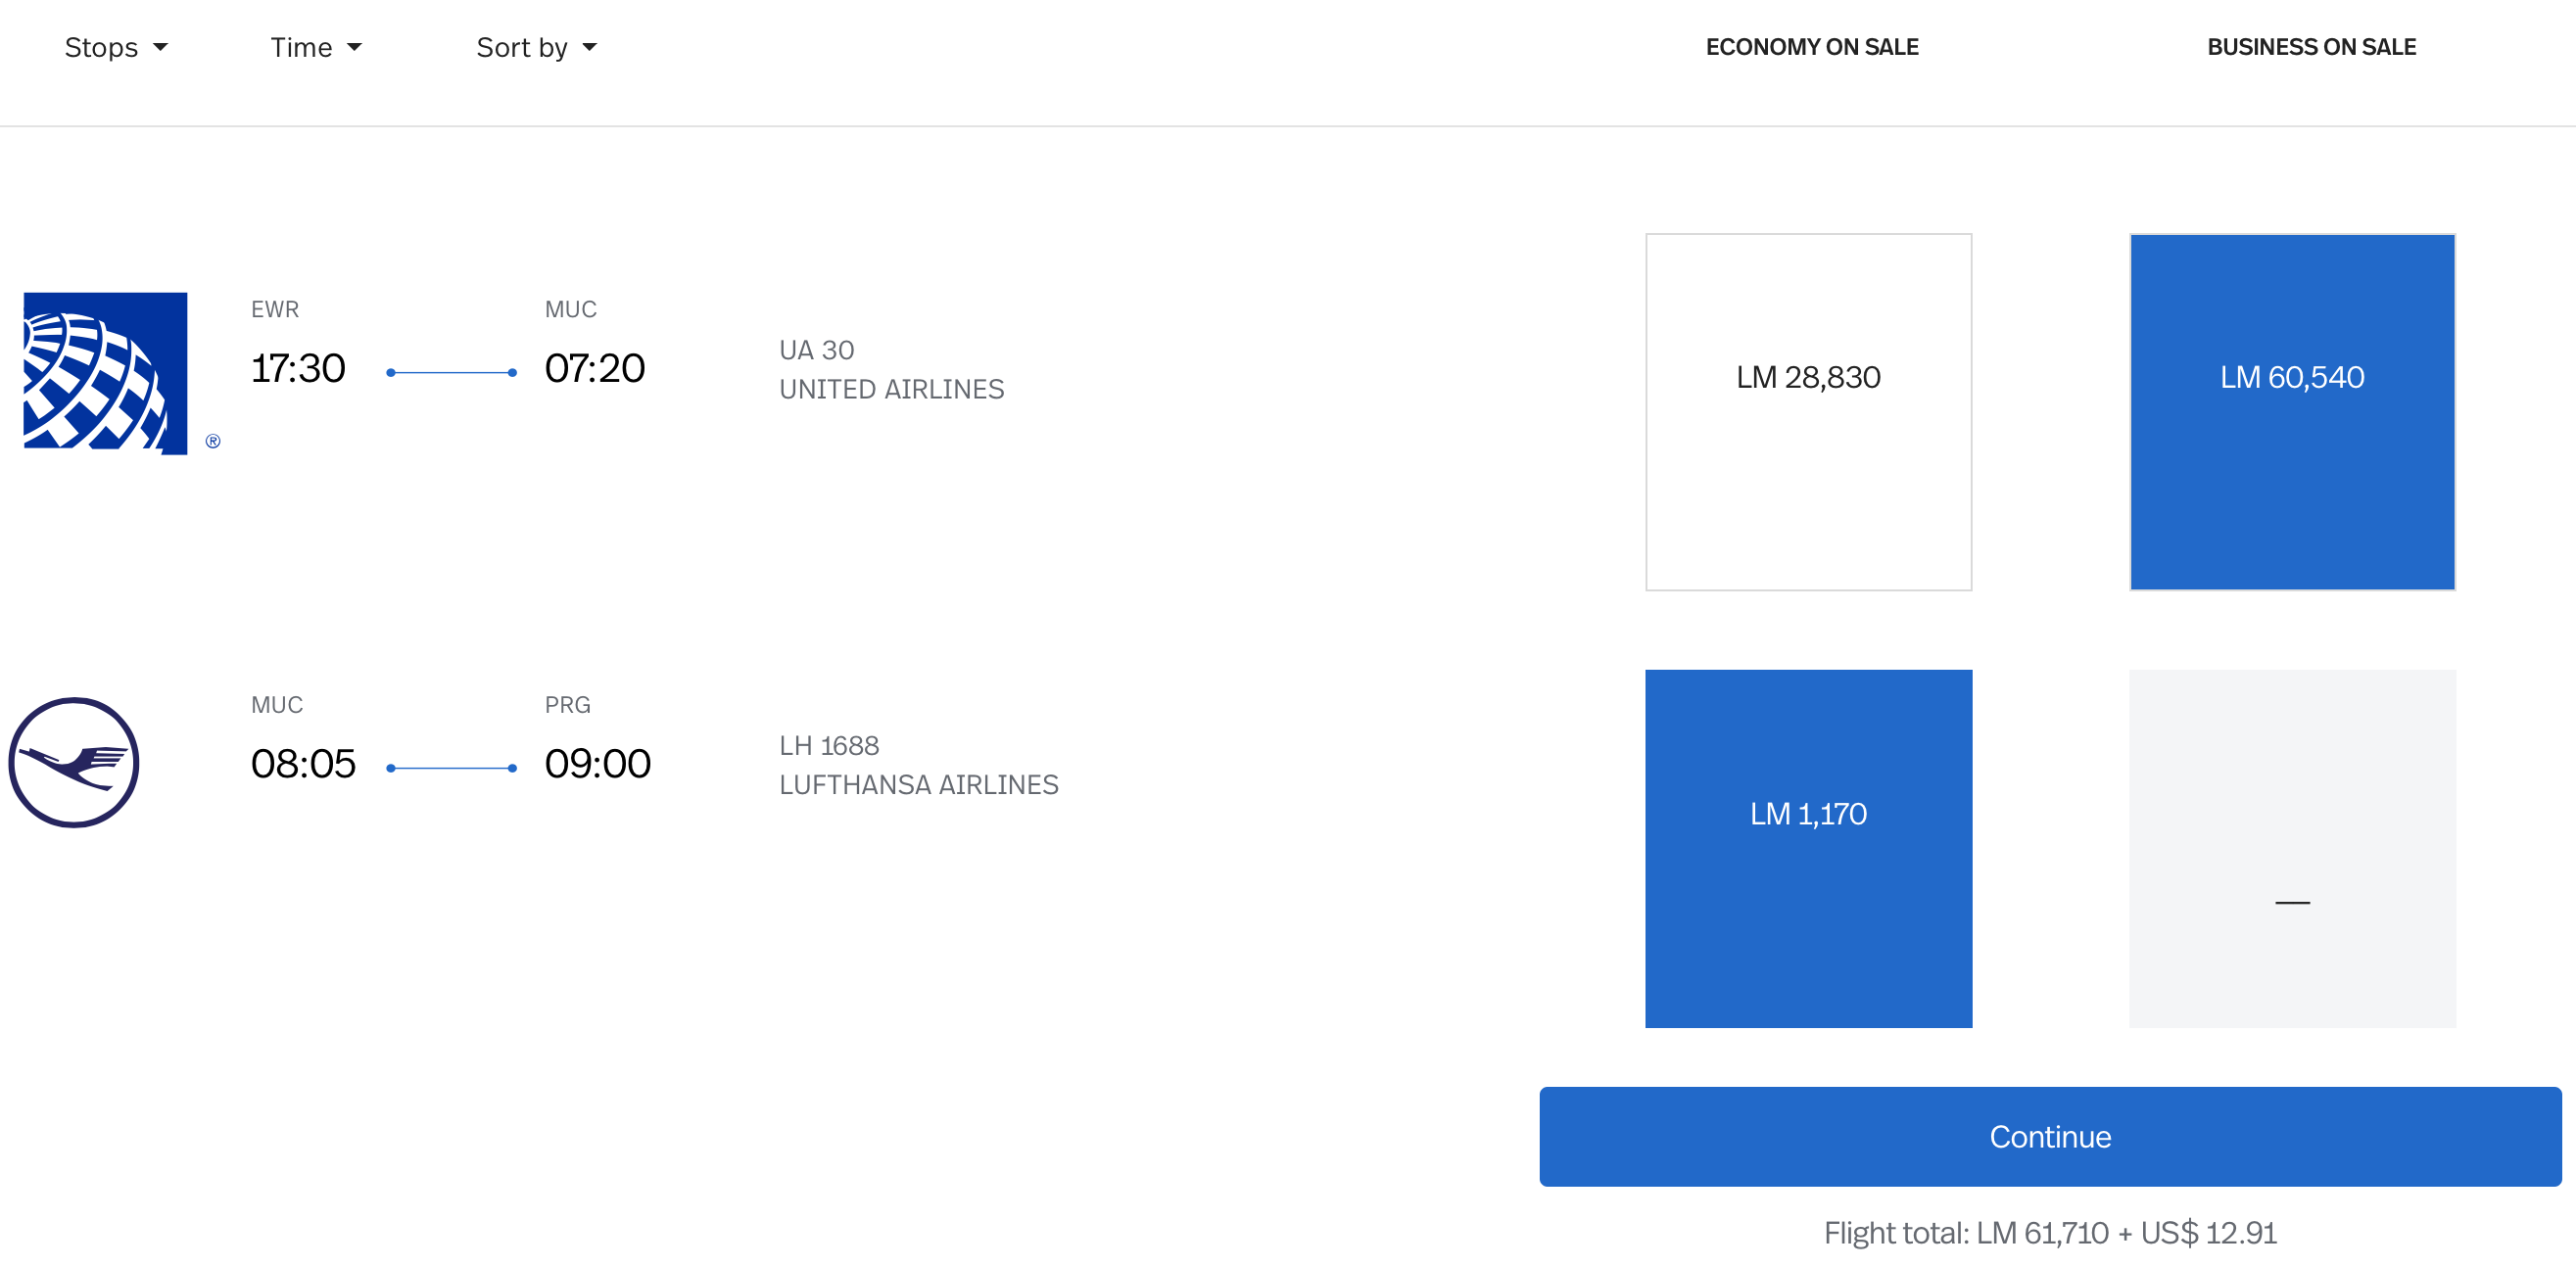This screenshot has width=2576, height=1267.
Task: Select the ECONOMY ON SALE column header
Action: [x=1811, y=46]
